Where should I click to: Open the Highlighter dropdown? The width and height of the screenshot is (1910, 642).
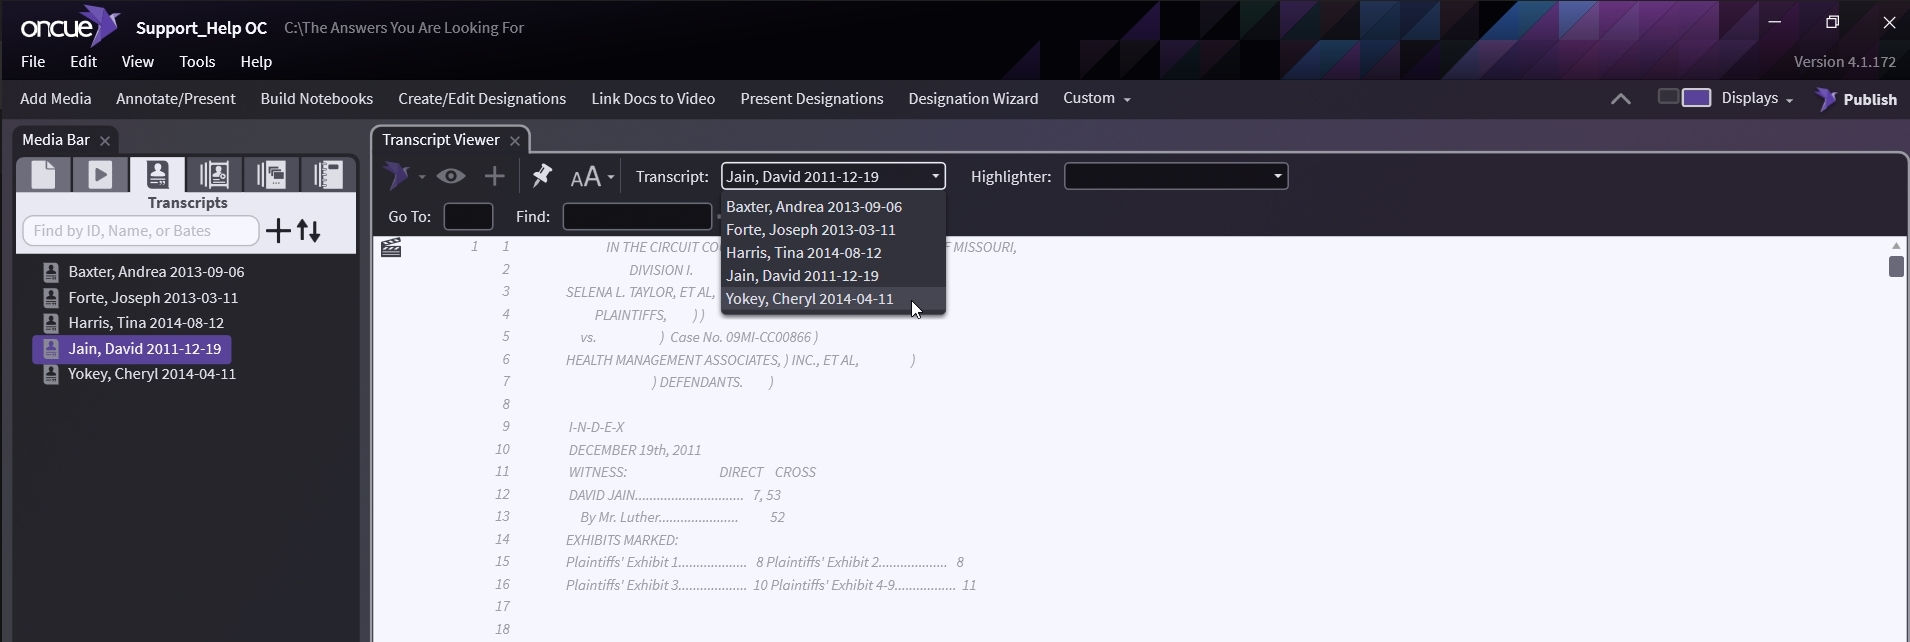click(x=1175, y=177)
